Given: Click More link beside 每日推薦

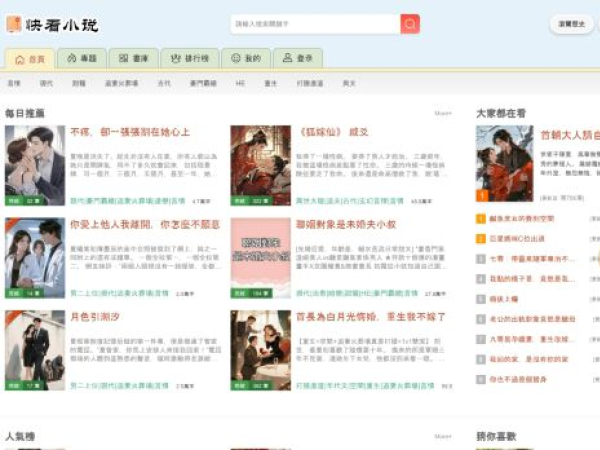Looking at the screenshot, I should click(x=443, y=113).
